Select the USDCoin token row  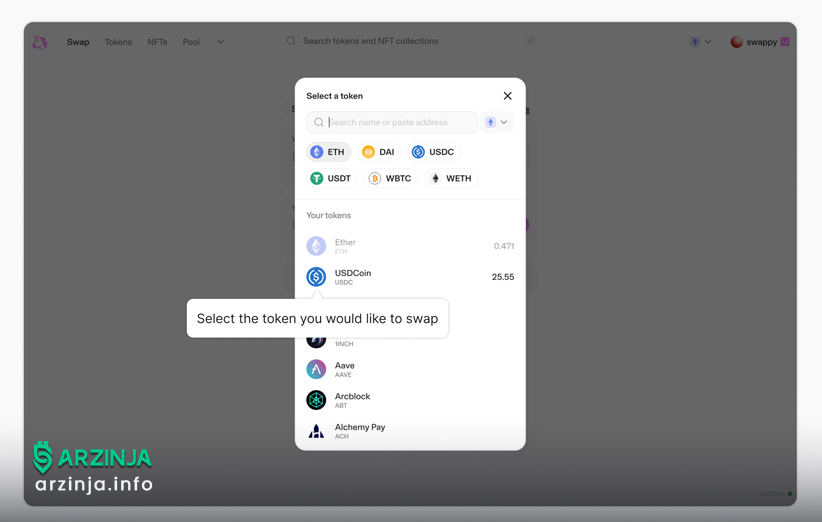pos(410,277)
